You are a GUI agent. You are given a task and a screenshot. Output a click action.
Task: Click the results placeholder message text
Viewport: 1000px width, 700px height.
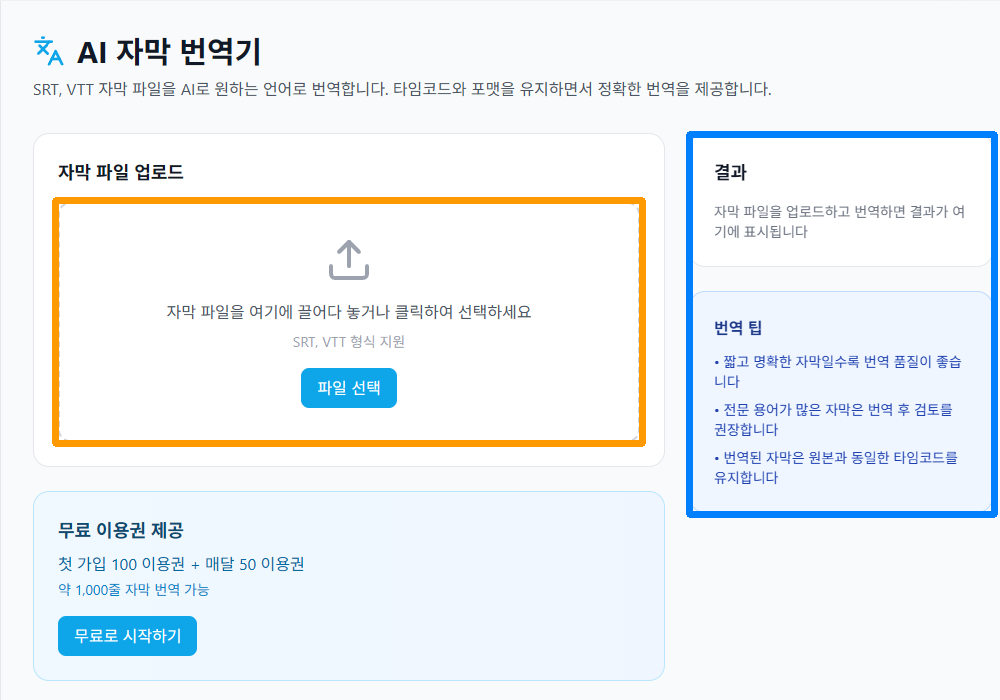click(839, 221)
